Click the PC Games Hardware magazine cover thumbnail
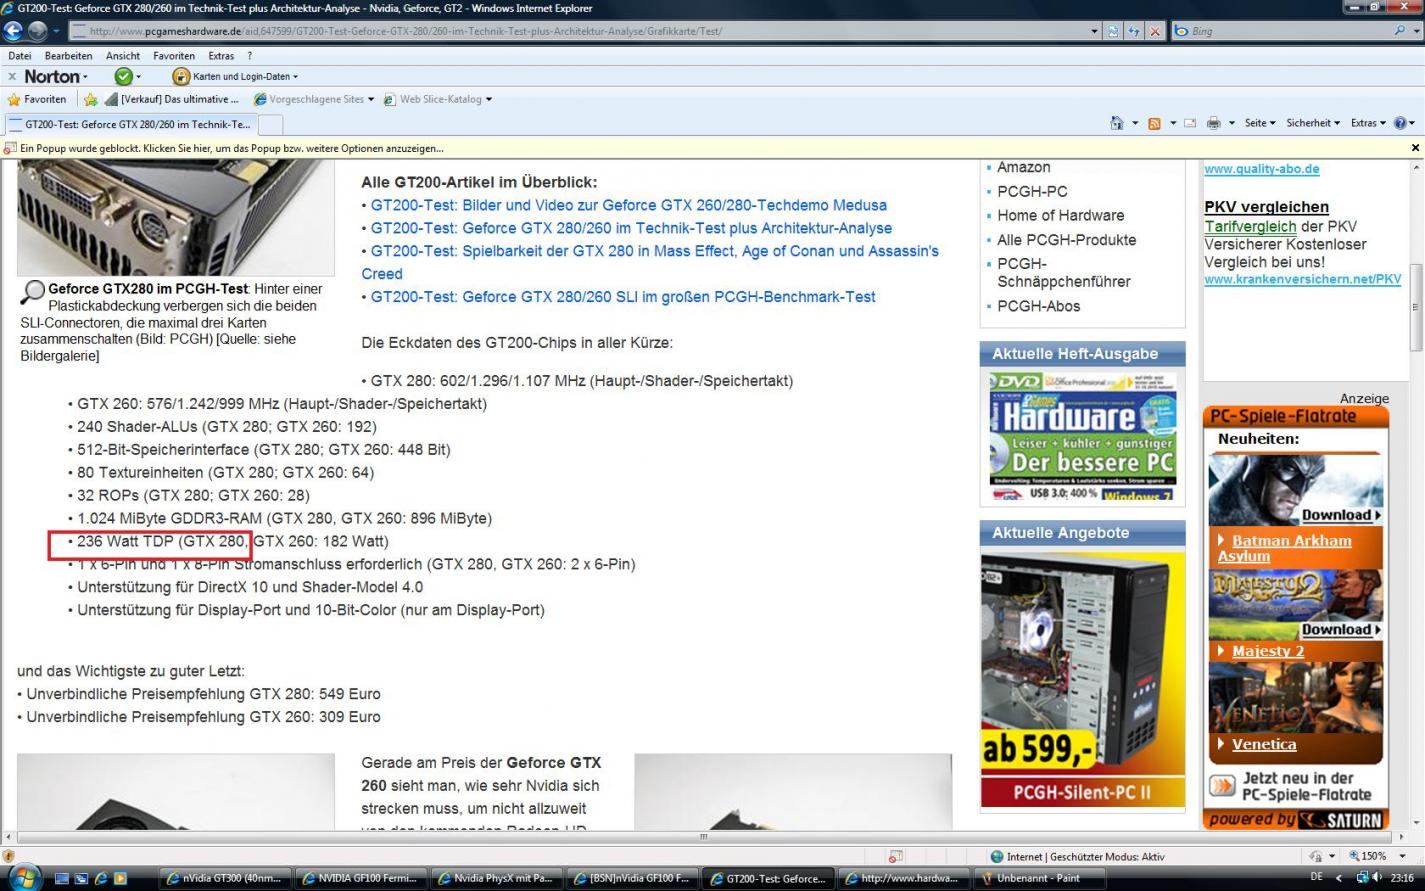The height and width of the screenshot is (891, 1425). [1081, 436]
